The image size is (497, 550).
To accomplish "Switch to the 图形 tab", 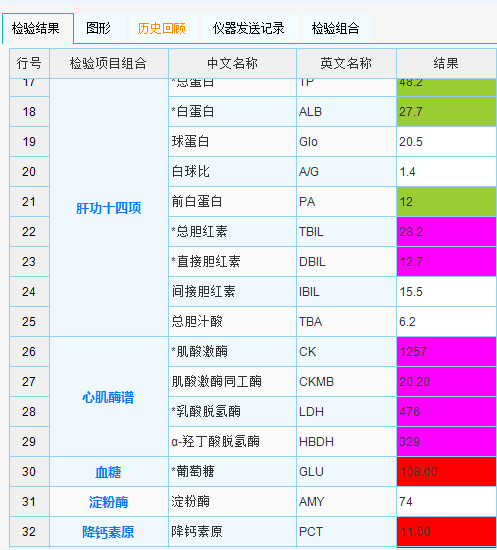I will click(x=99, y=28).
